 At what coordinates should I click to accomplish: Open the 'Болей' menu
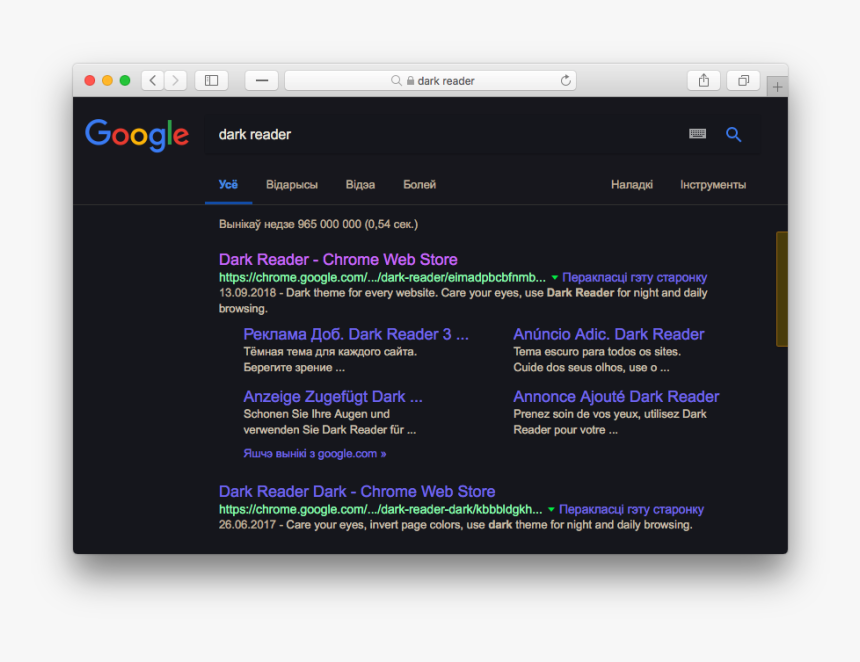(420, 185)
